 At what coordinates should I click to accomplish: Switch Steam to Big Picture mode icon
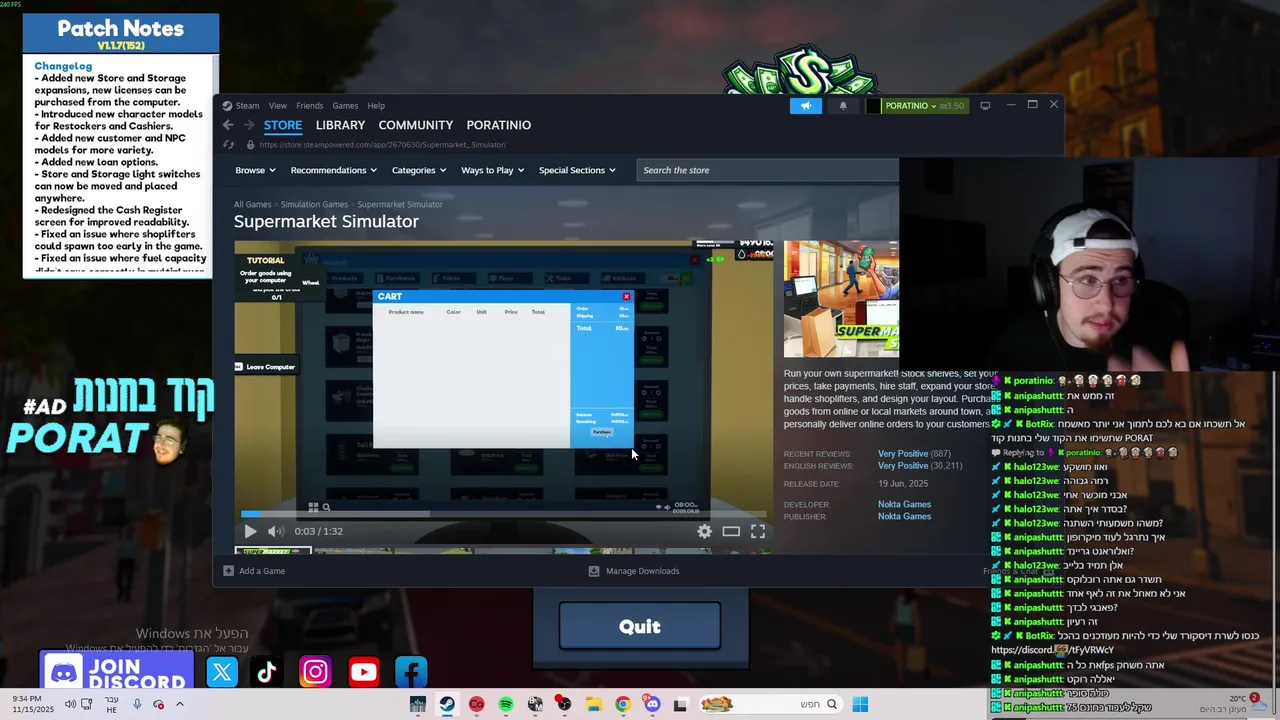[985, 105]
